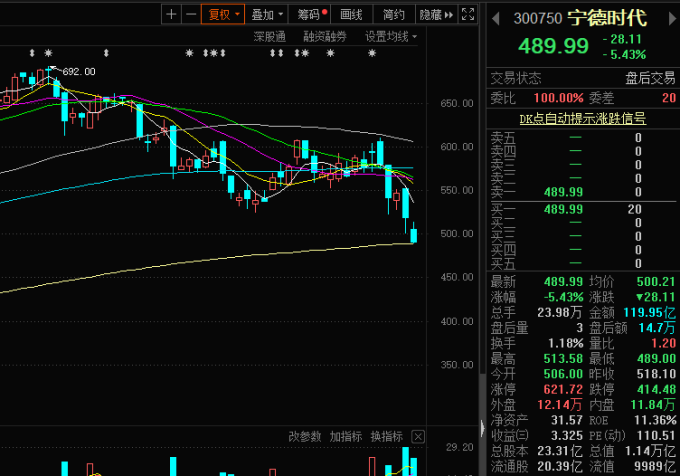Click the 跌停 414.48 value
The width and height of the screenshot is (681, 476).
coord(656,390)
